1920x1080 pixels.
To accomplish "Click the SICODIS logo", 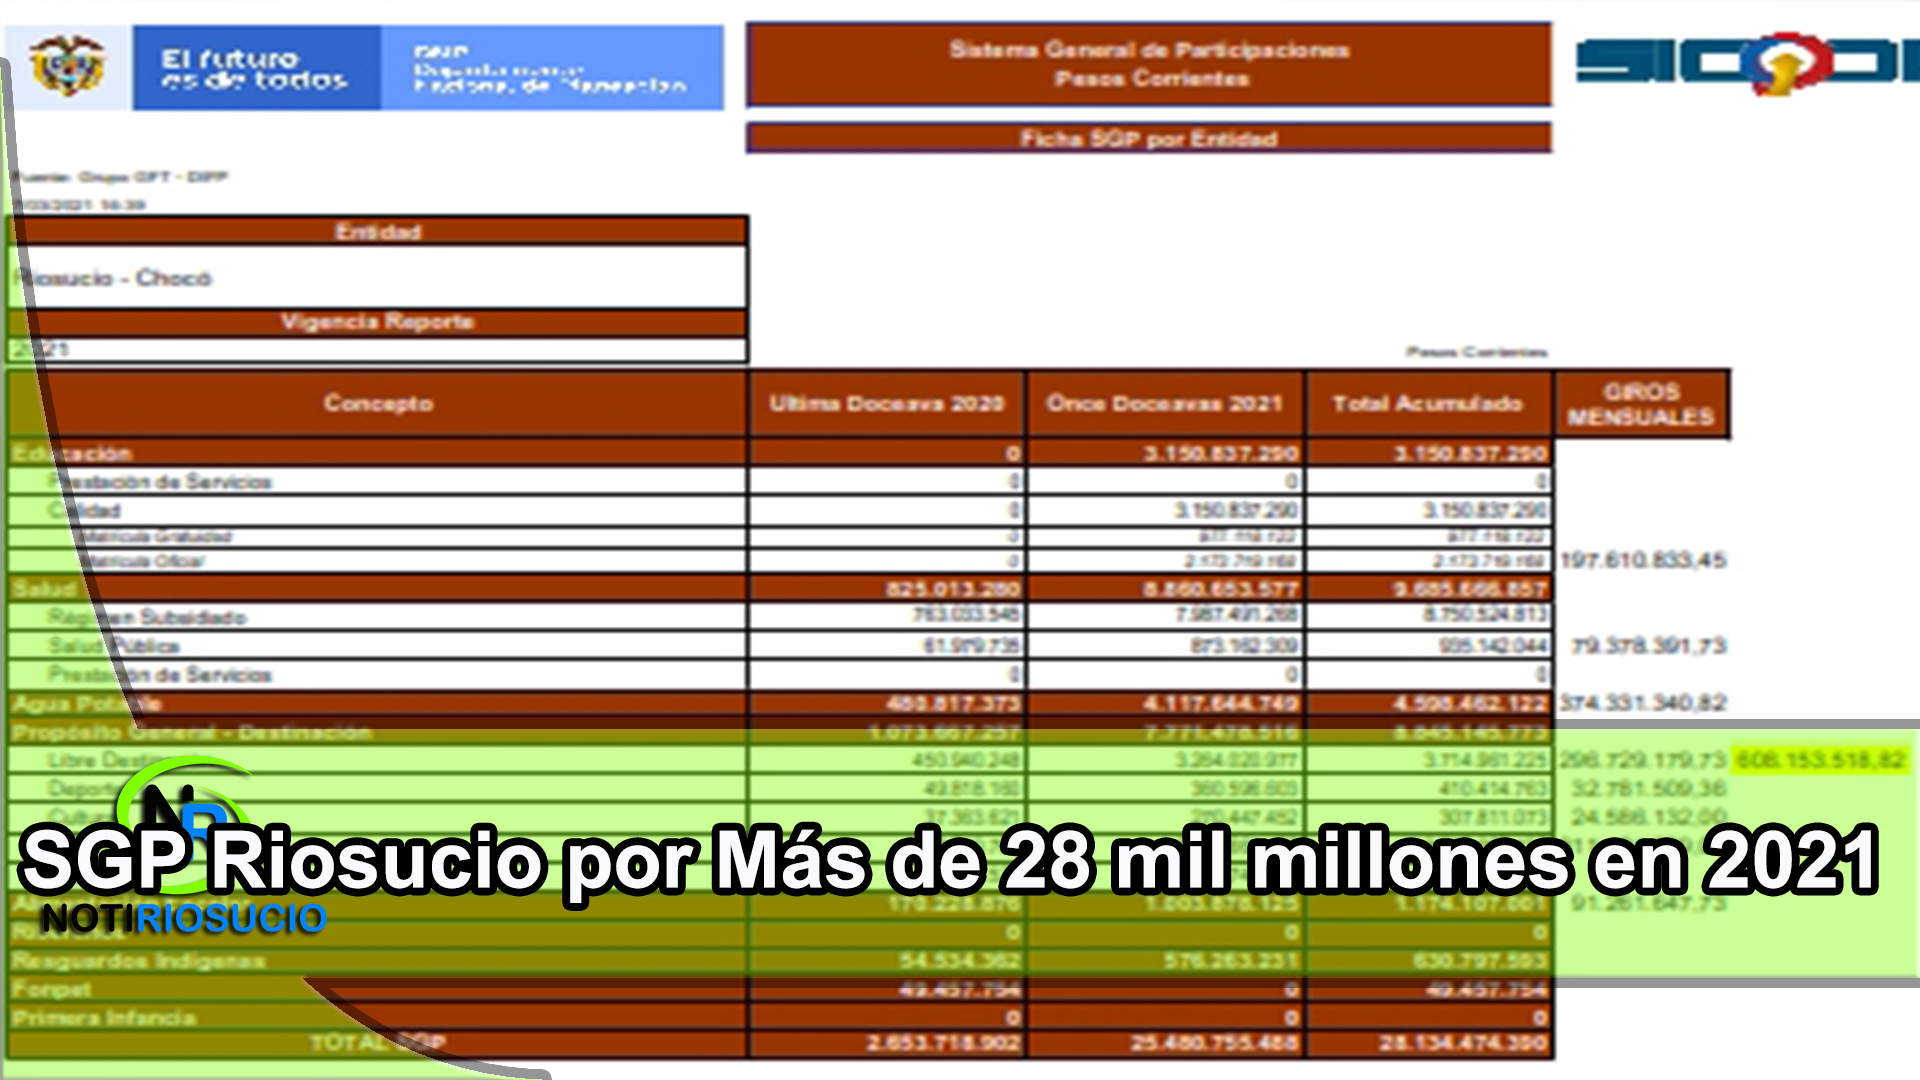I will point(1747,63).
